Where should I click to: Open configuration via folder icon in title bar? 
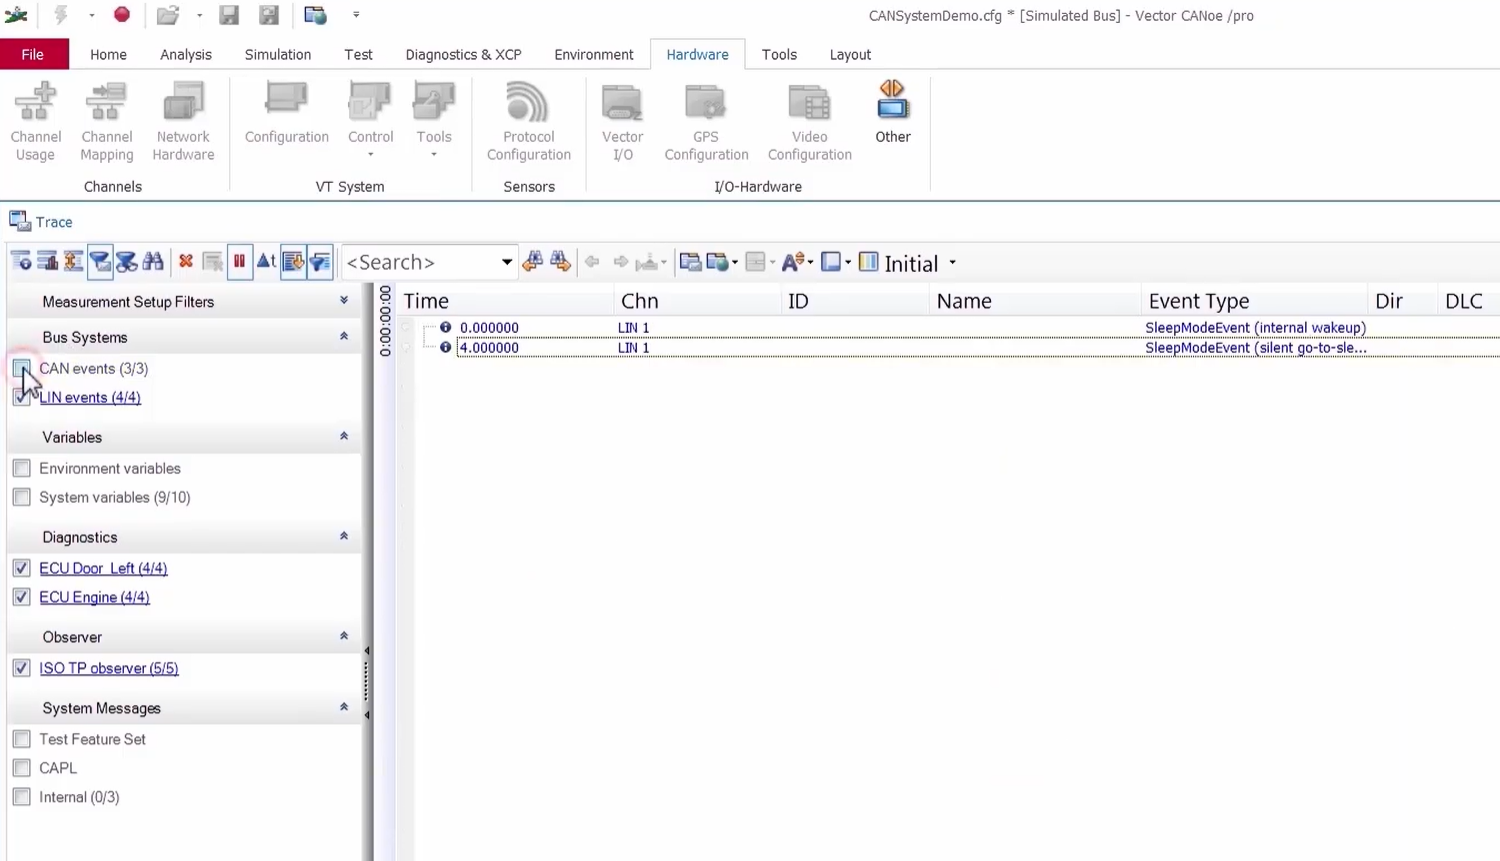[168, 15]
